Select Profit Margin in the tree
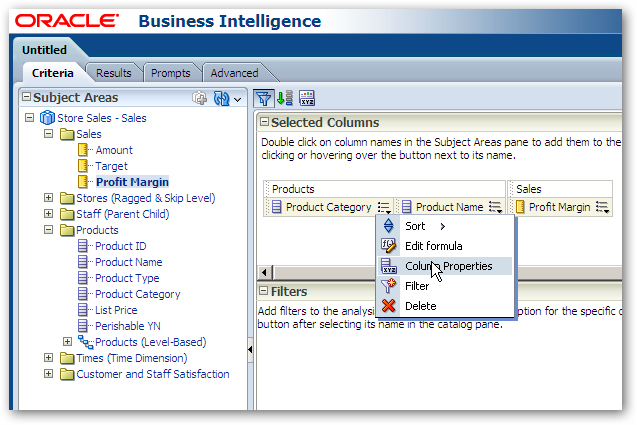This screenshot has width=637, height=425. 132,182
